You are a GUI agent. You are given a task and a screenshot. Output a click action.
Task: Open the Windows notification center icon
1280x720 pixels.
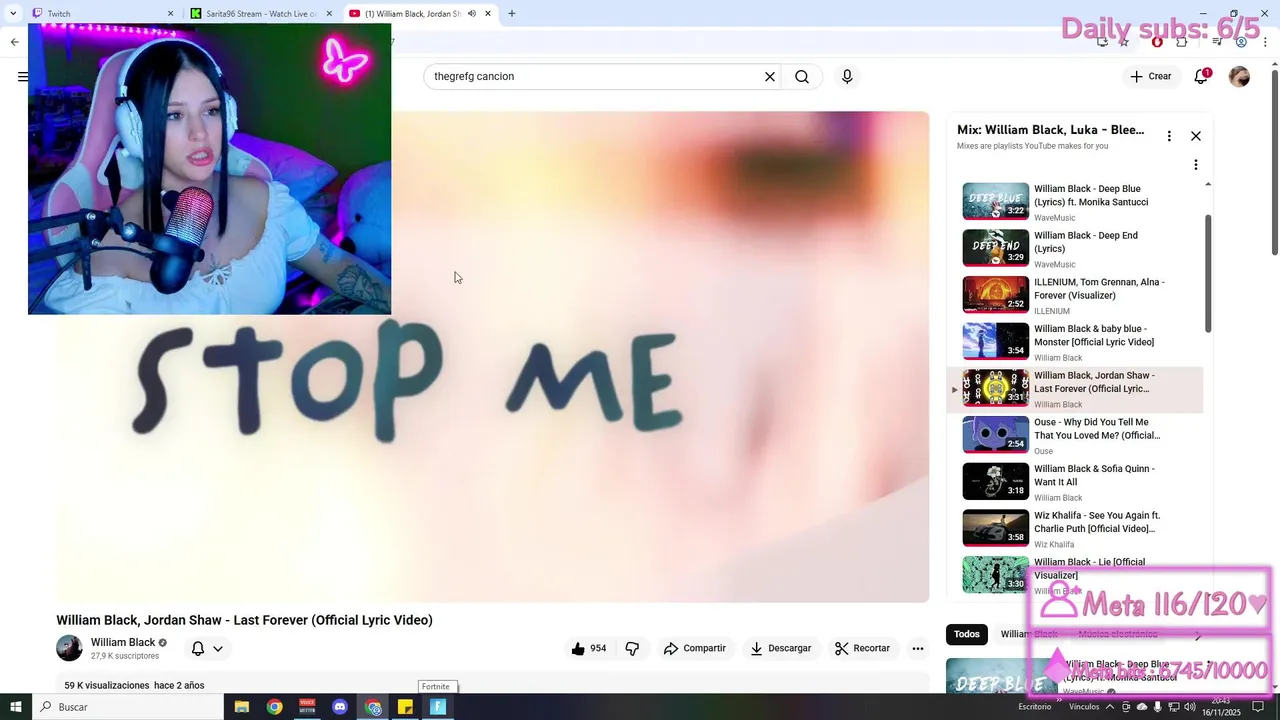1259,707
